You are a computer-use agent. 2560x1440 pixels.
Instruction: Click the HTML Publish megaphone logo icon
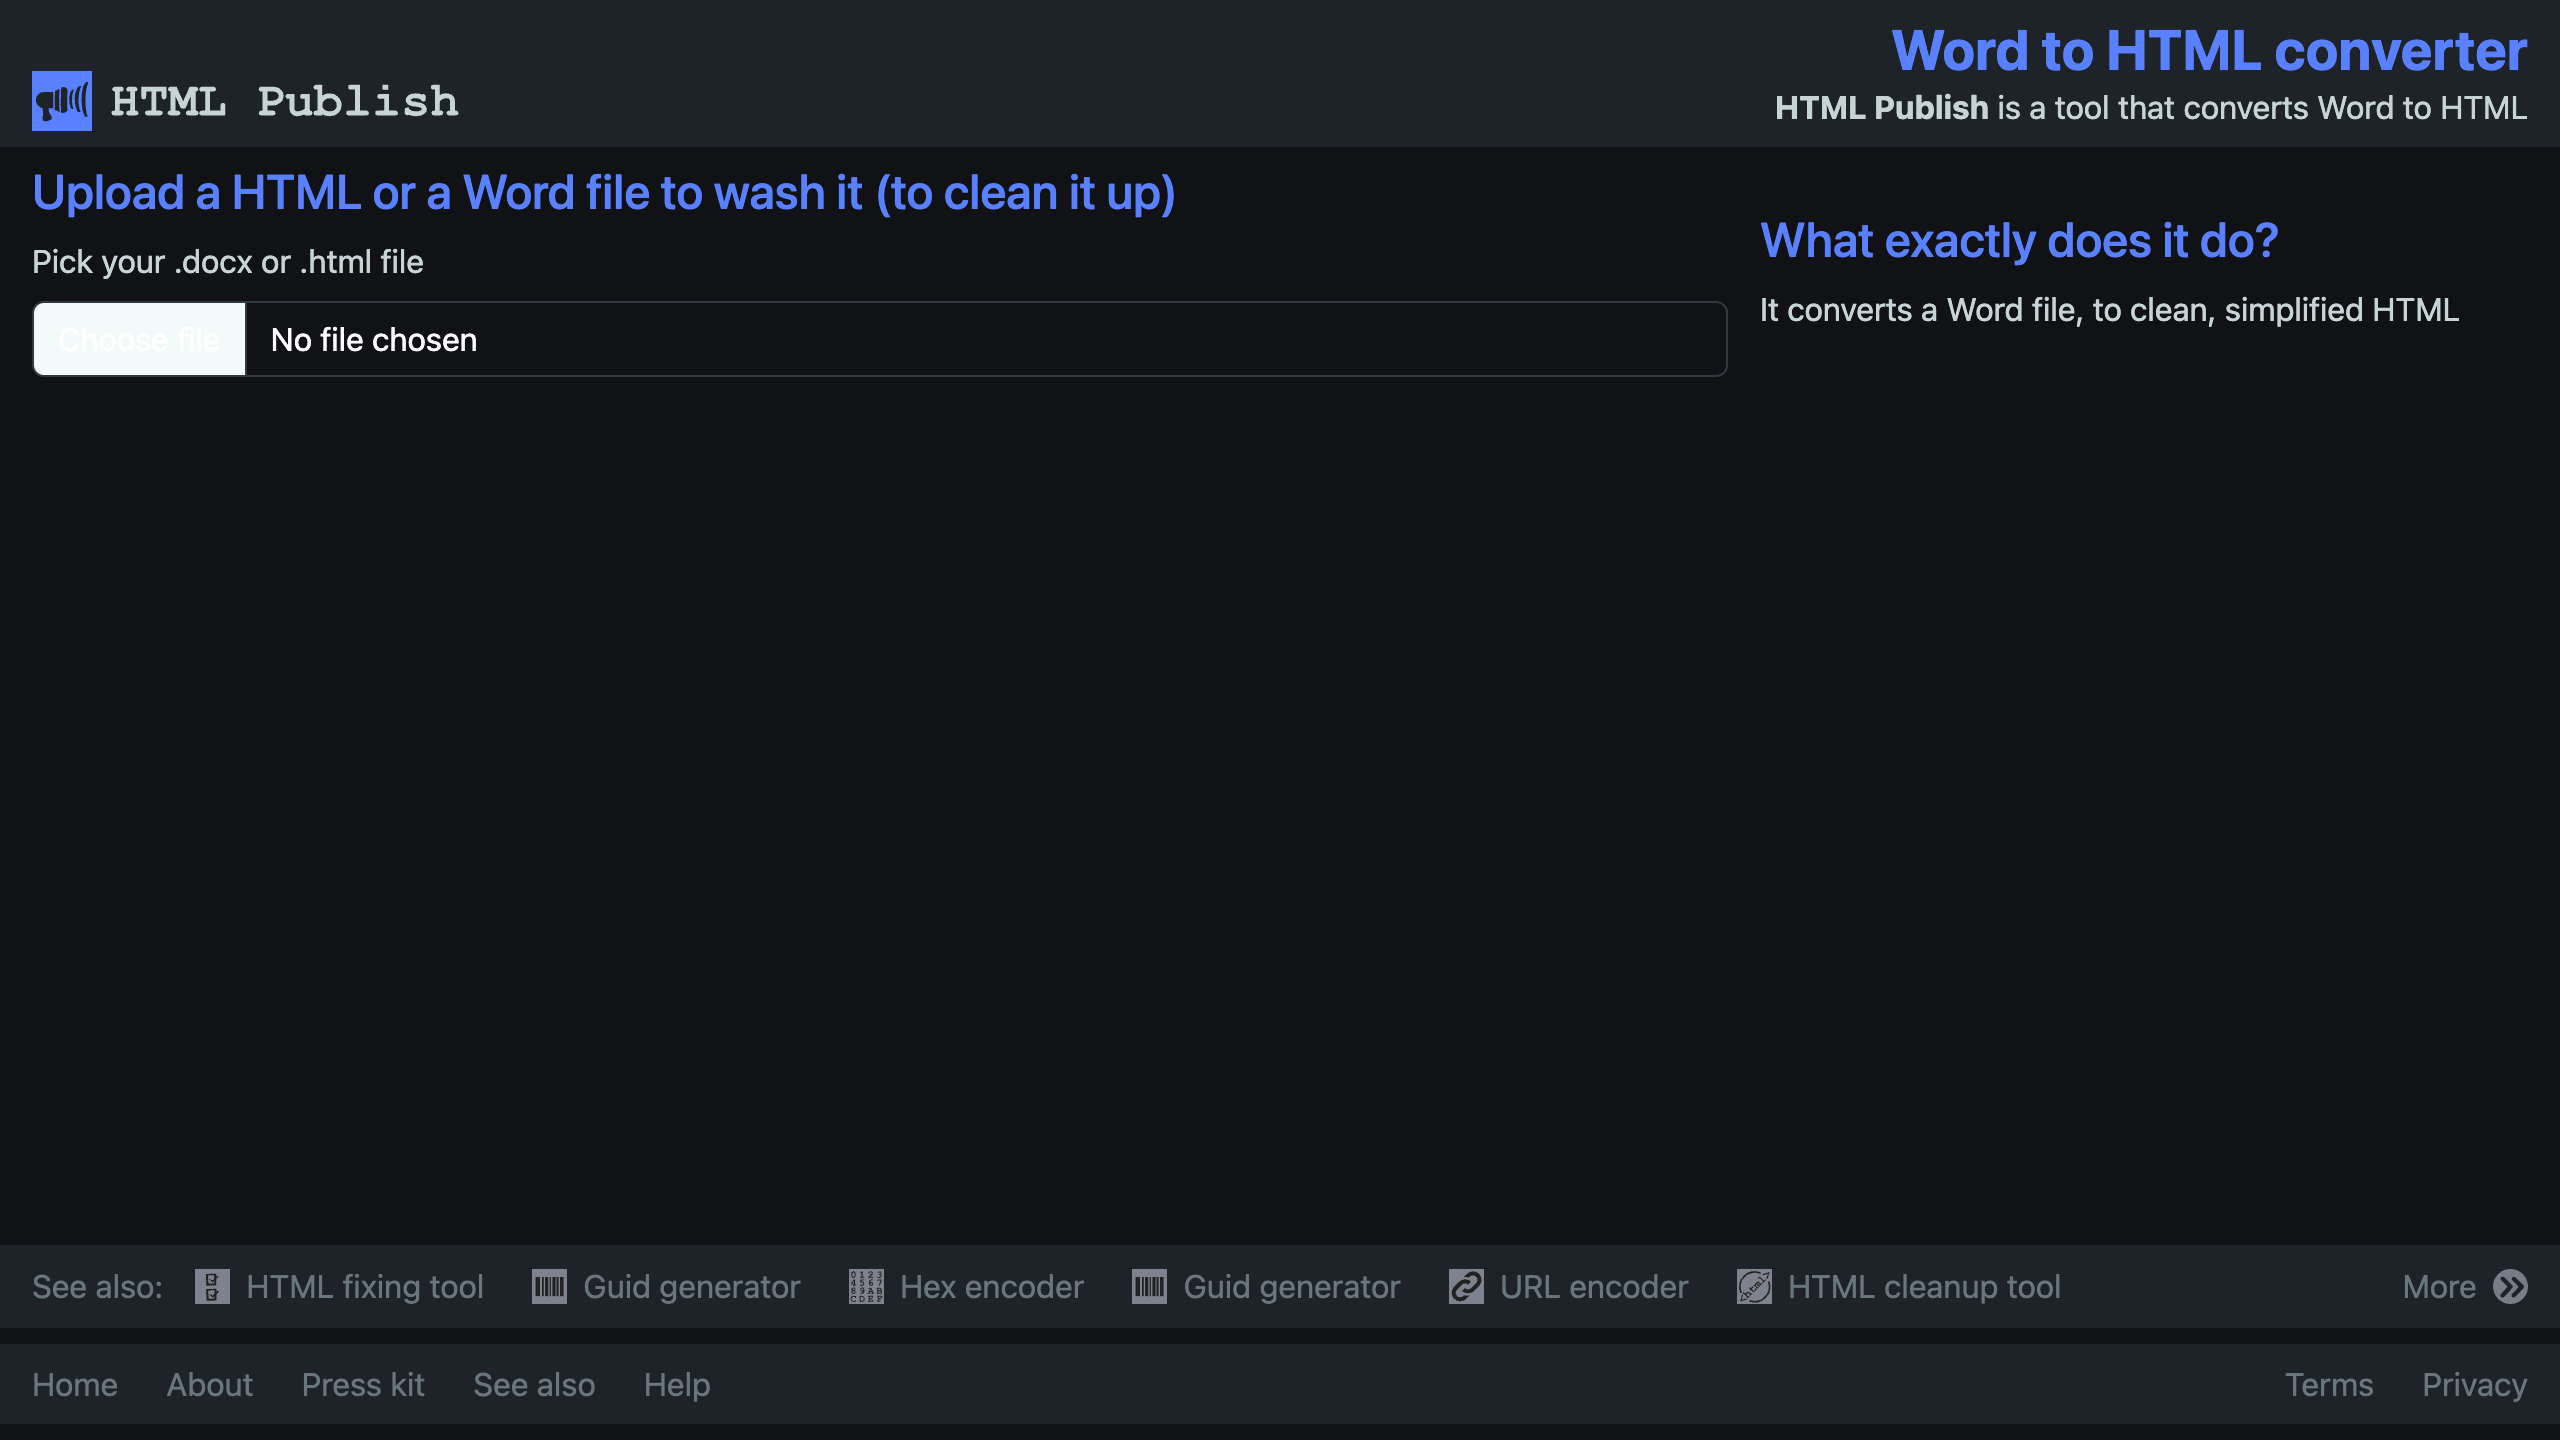62,101
